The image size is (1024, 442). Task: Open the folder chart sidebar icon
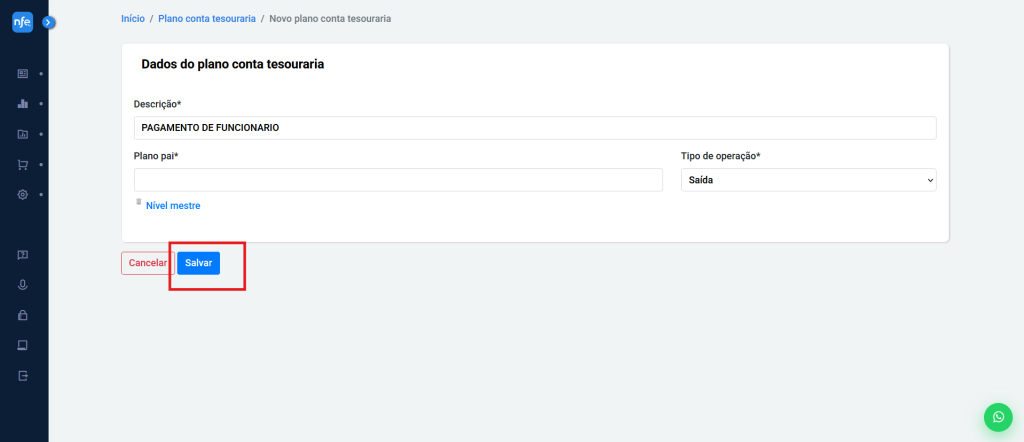click(23, 134)
